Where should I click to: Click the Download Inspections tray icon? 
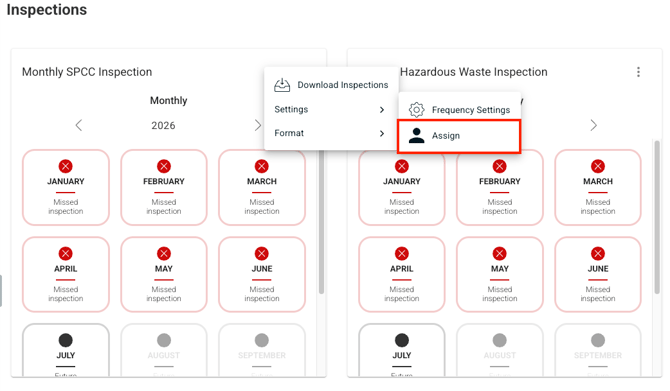point(282,85)
